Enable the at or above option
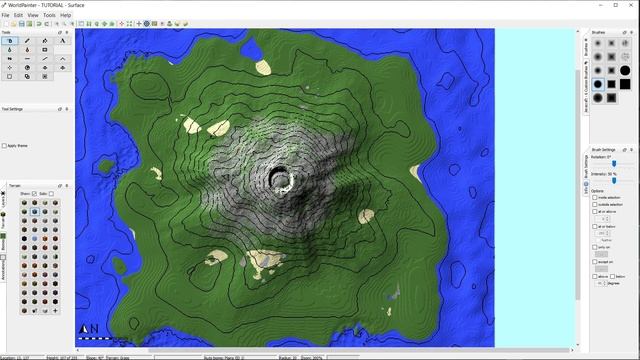The width and height of the screenshot is (640, 360). tap(595, 211)
